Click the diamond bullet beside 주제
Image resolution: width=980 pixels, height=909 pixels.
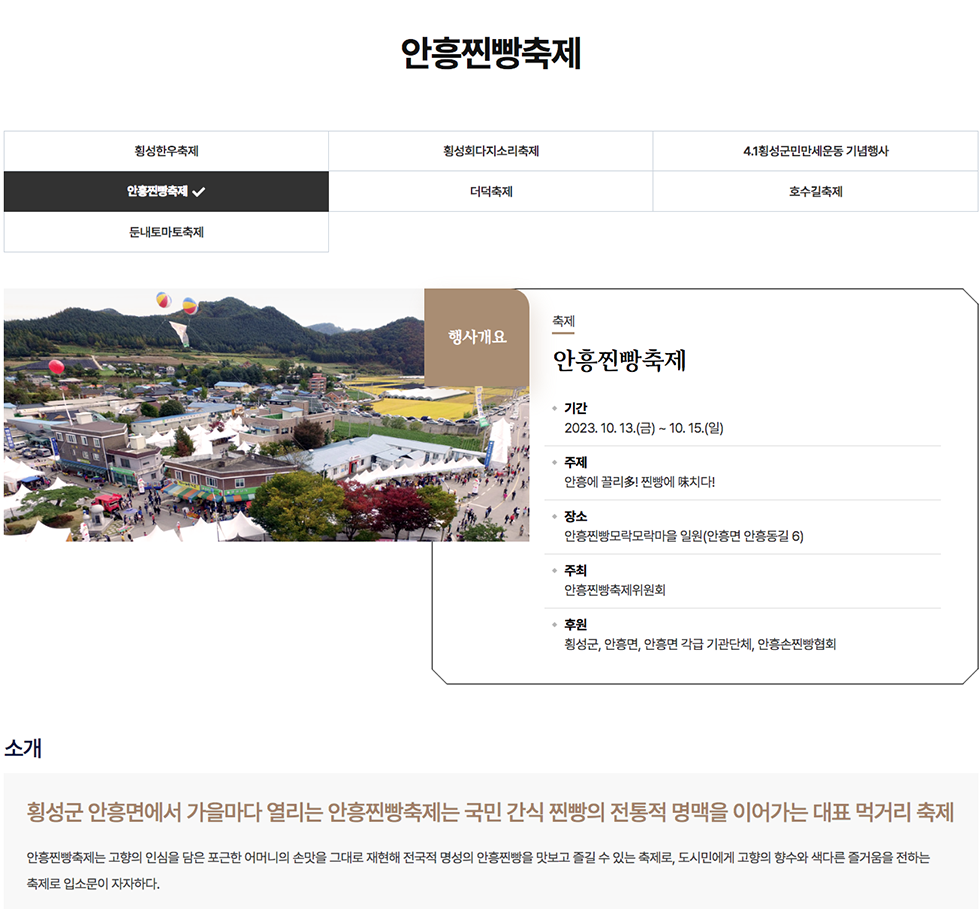tap(555, 462)
